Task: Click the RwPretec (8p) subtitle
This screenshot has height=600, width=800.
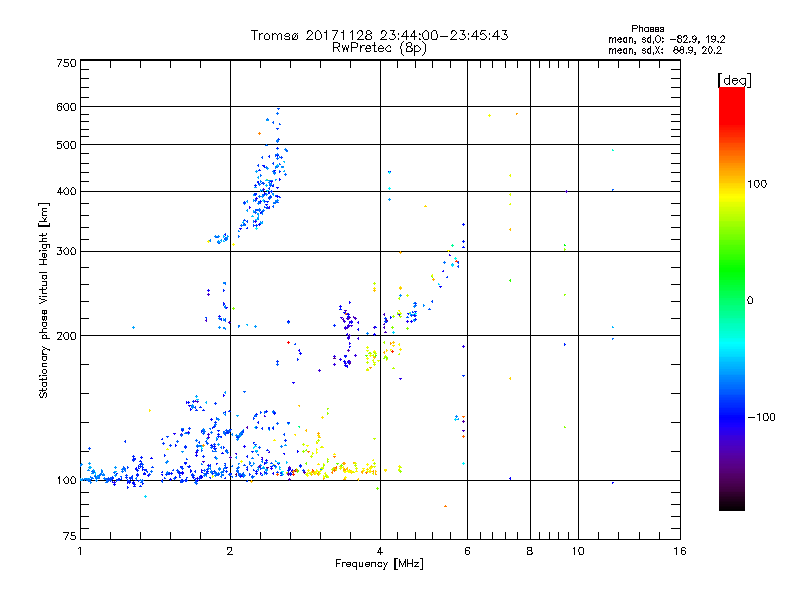Action: 379,47
